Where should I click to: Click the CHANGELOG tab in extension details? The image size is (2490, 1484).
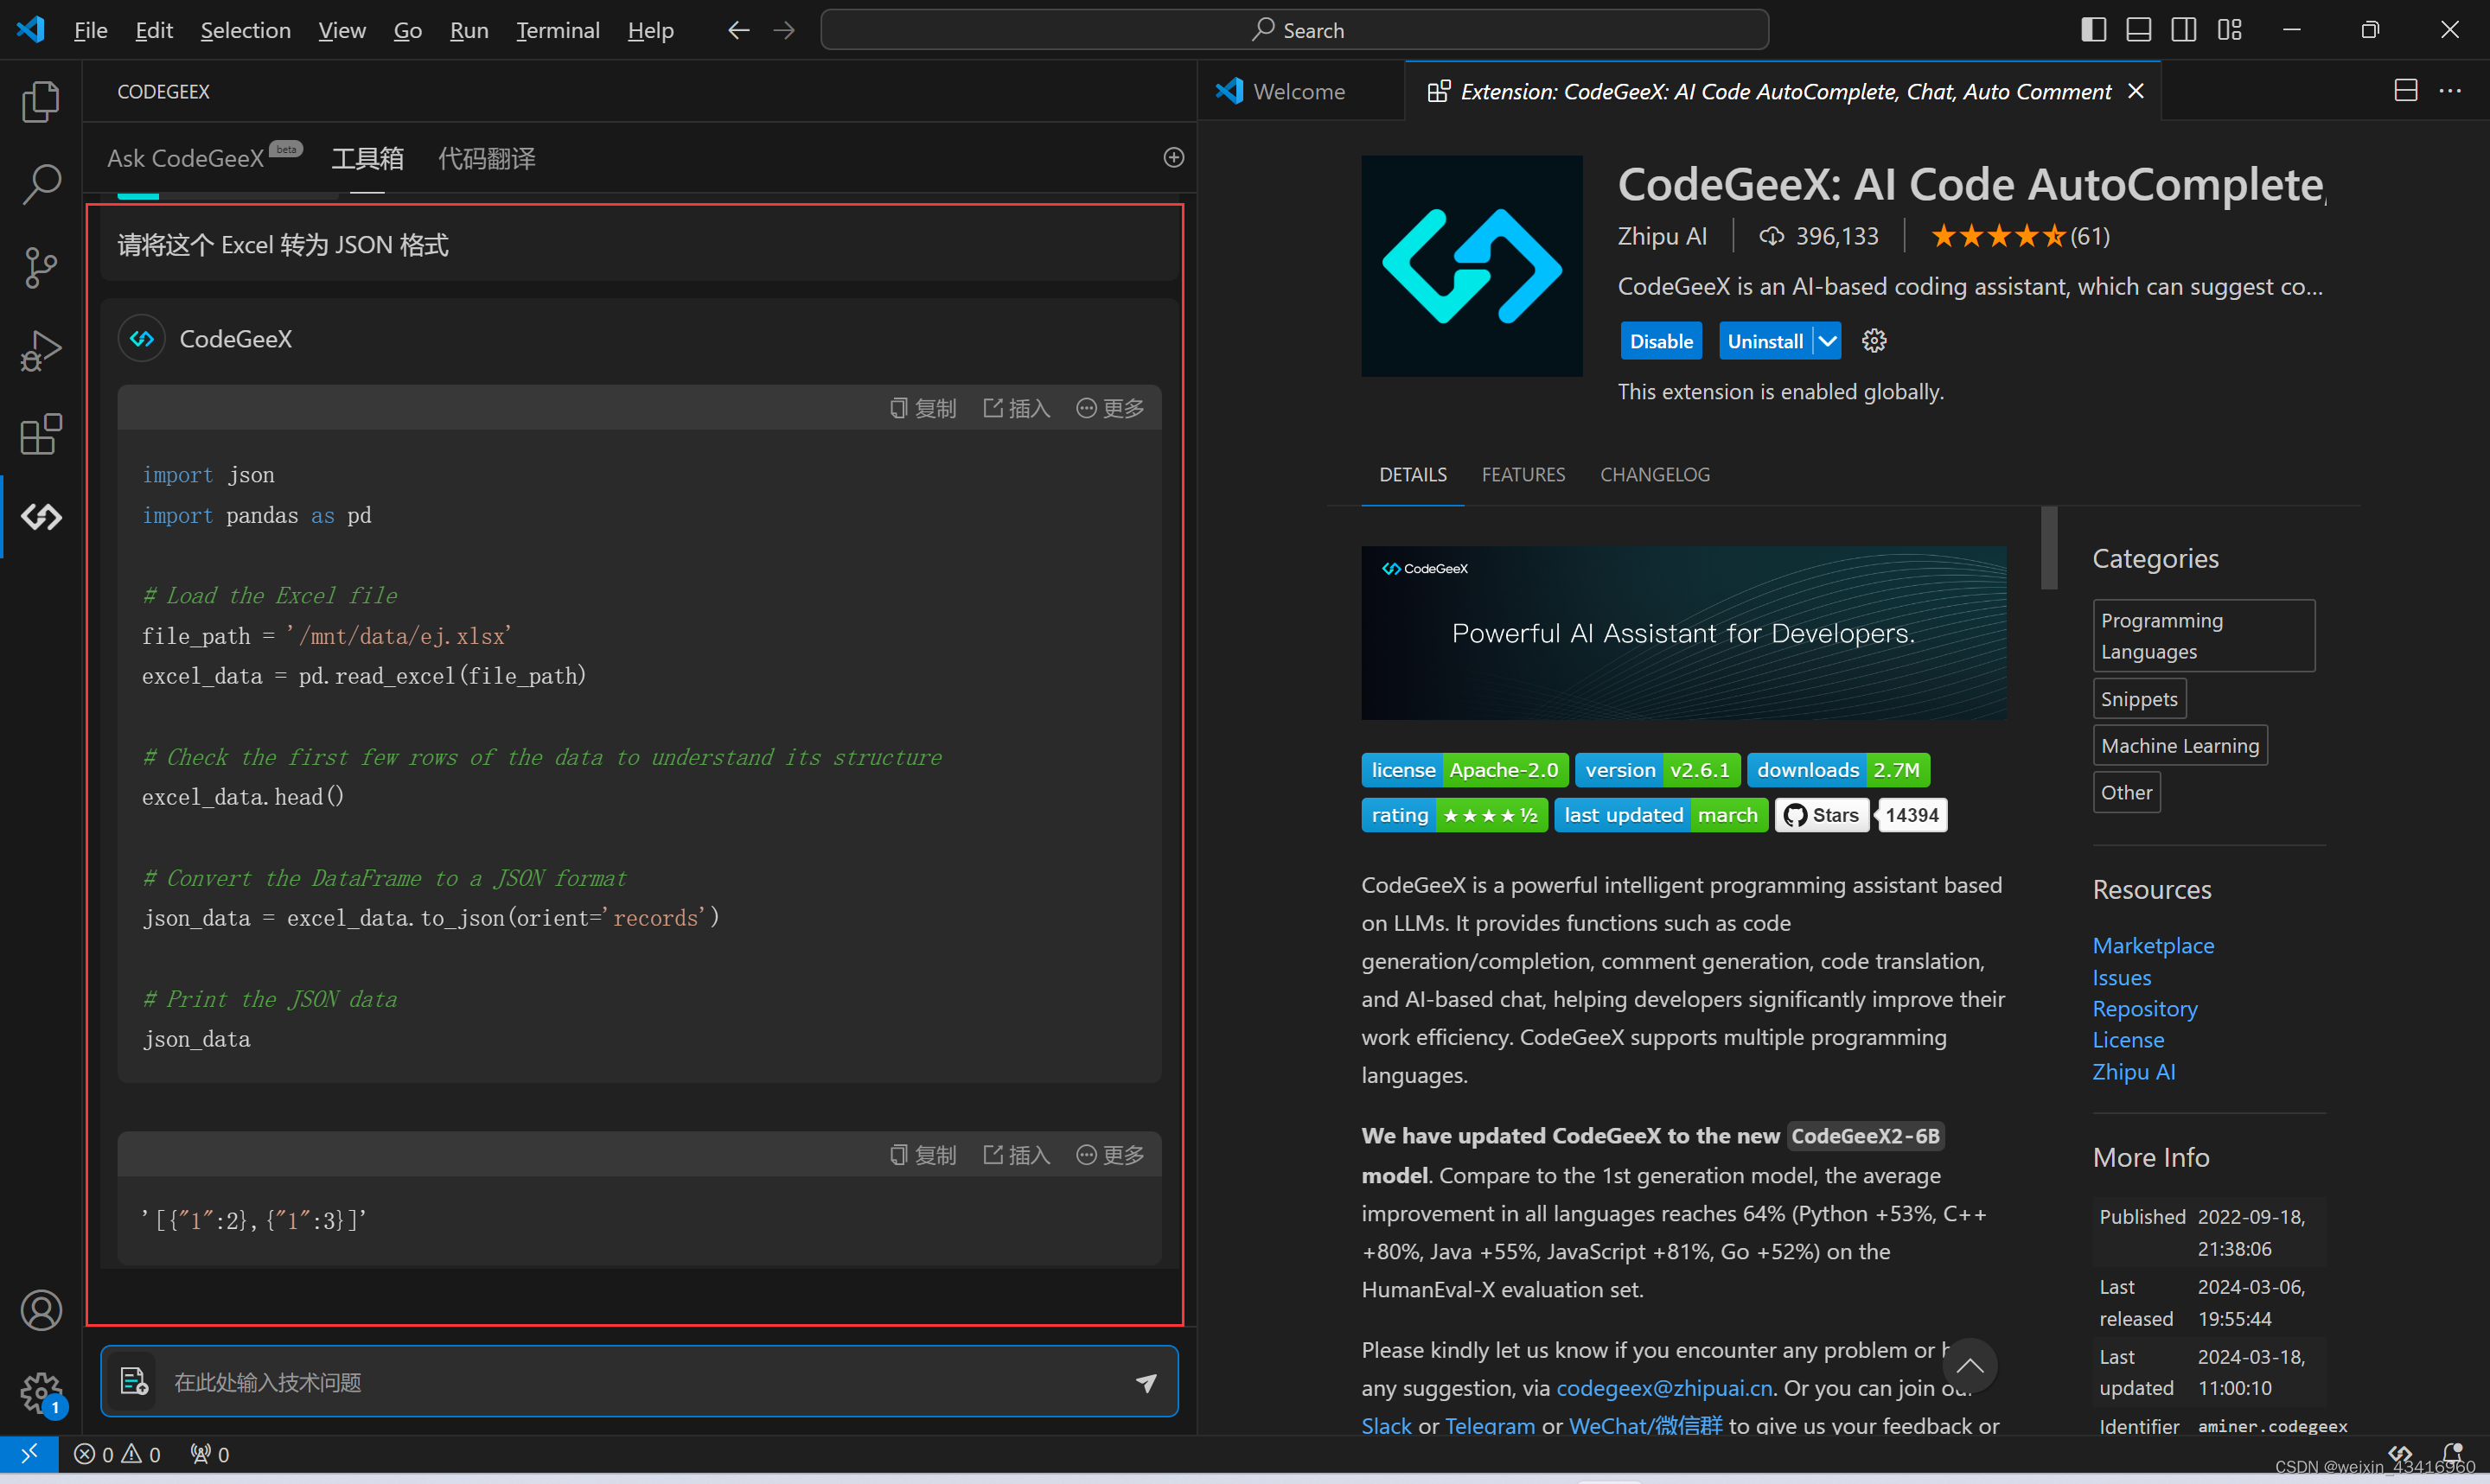coord(1656,474)
